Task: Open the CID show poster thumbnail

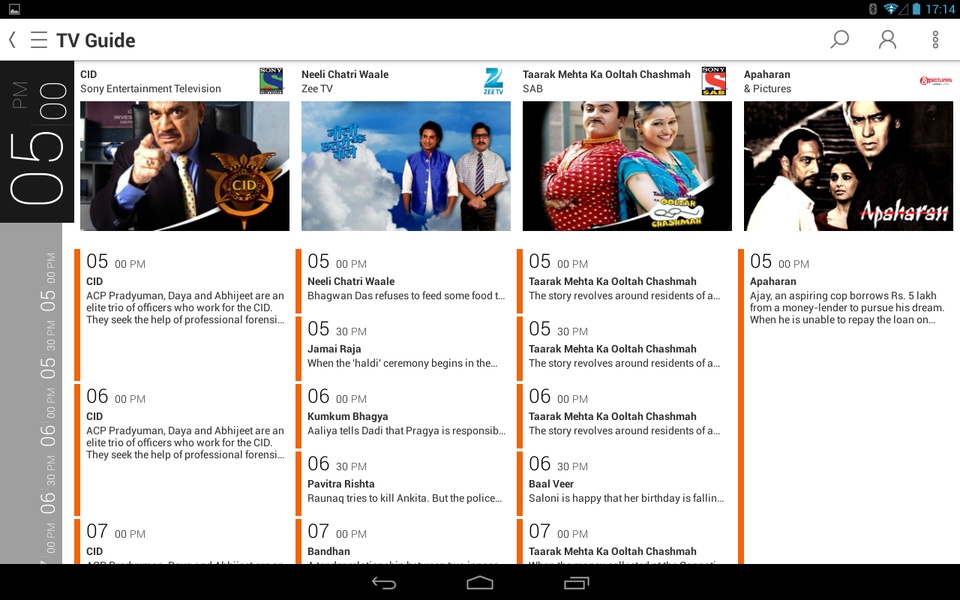Action: [185, 166]
